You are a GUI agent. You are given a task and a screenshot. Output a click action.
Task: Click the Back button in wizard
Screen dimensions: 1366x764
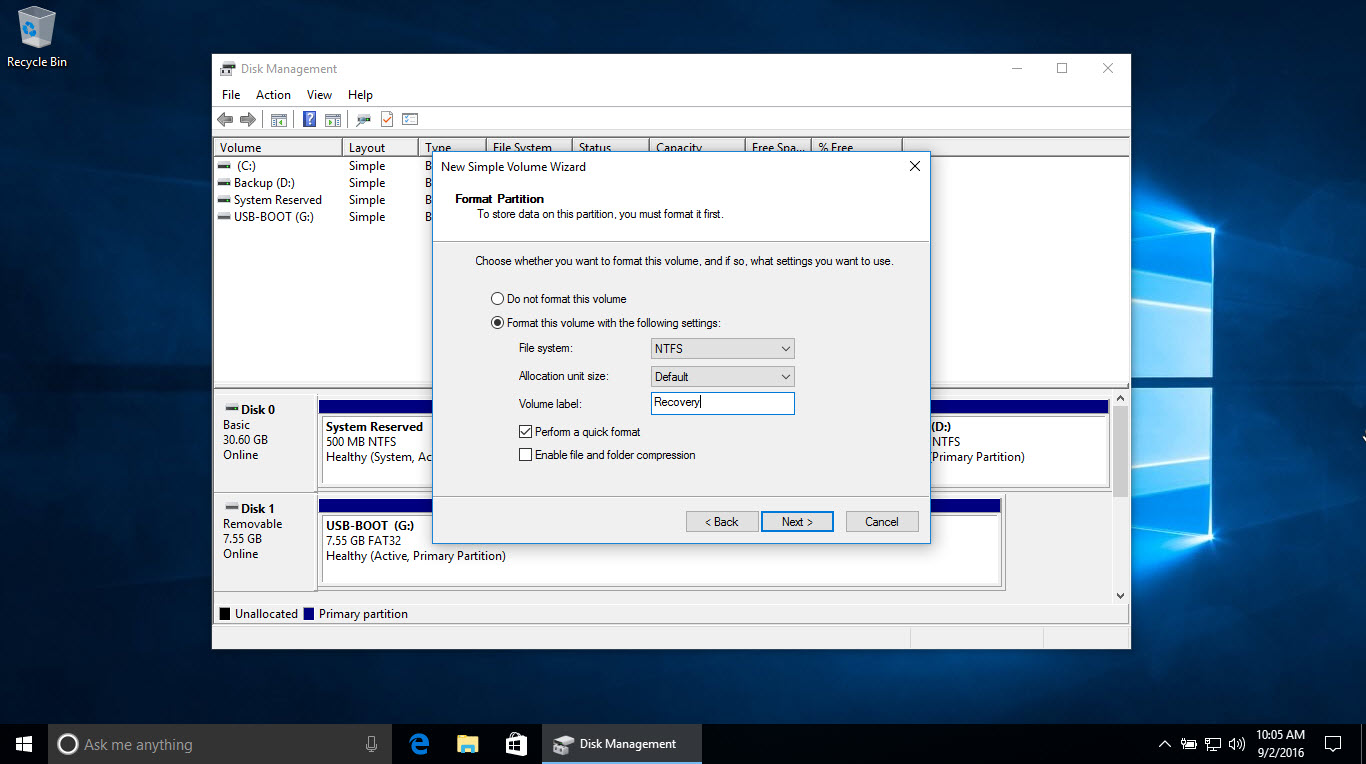point(722,522)
